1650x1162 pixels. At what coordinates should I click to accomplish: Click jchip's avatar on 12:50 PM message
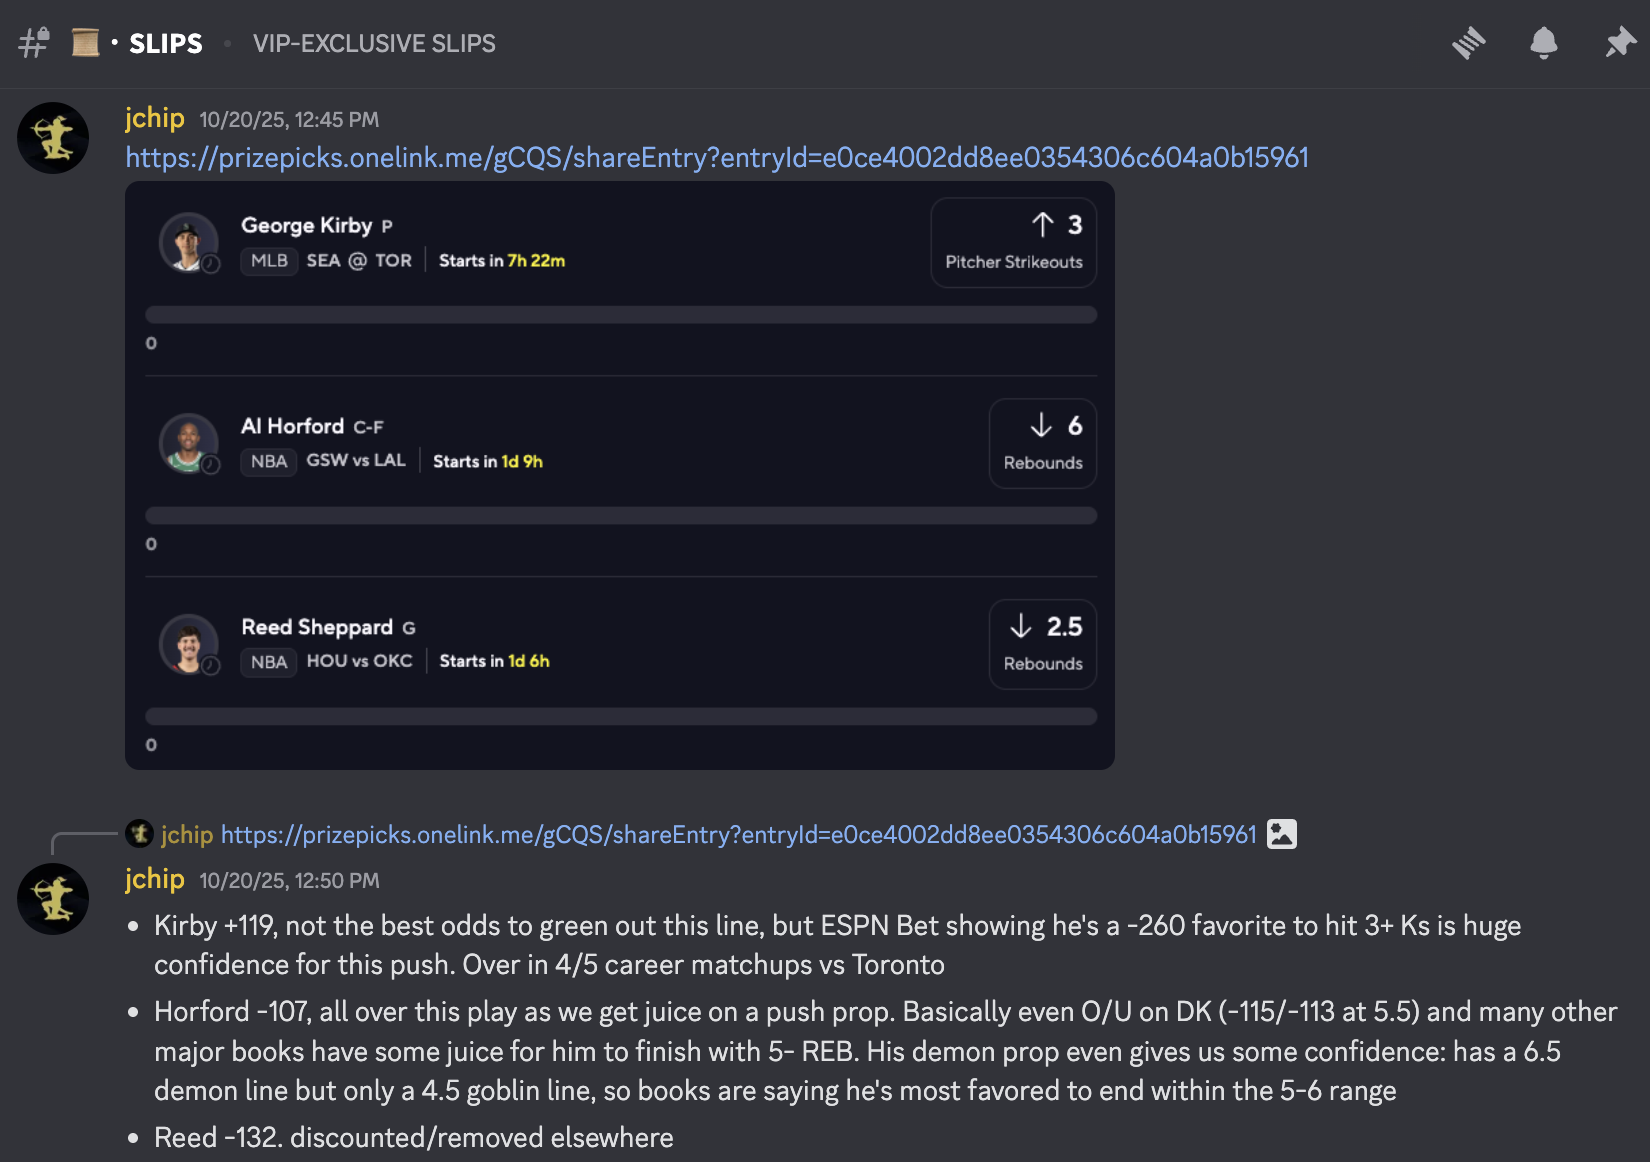point(53,899)
